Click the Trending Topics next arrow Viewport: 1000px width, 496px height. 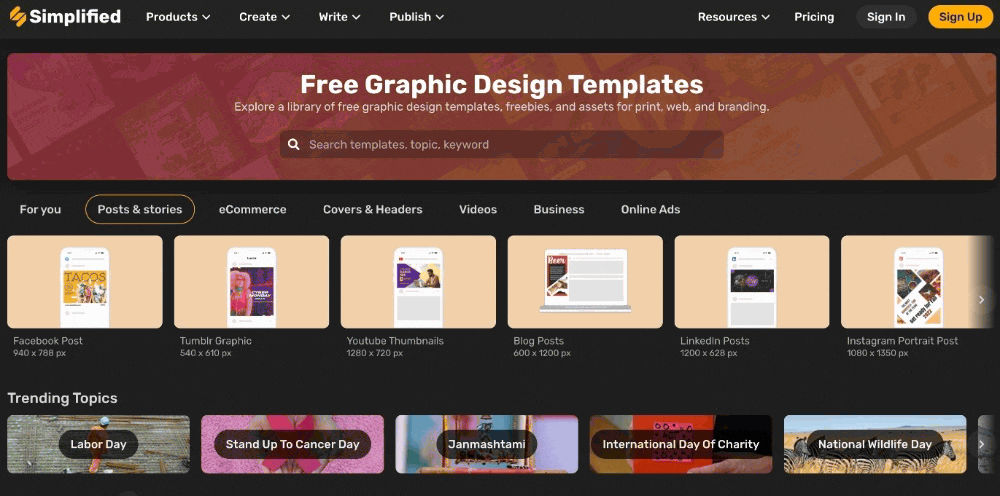click(982, 444)
